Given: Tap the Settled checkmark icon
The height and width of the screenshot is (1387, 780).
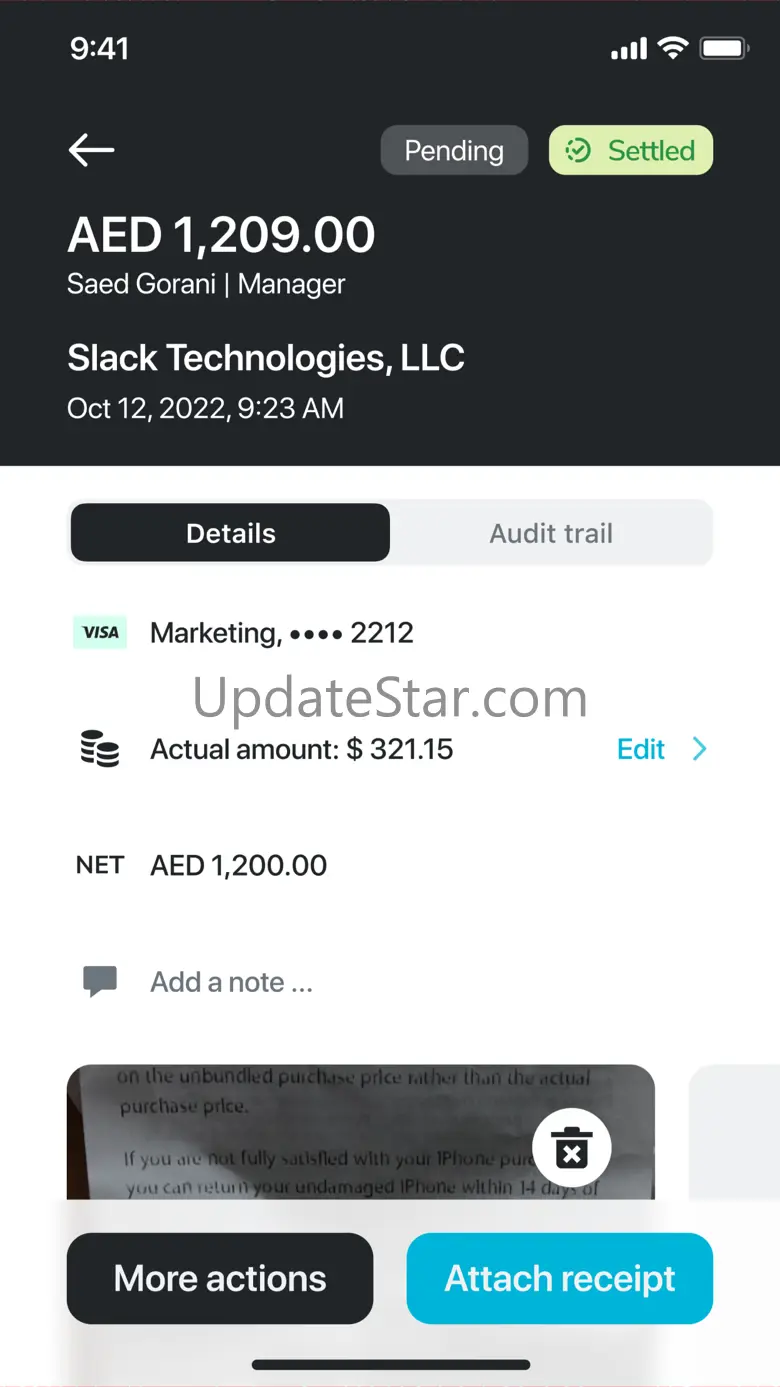Looking at the screenshot, I should pyautogui.click(x=578, y=151).
